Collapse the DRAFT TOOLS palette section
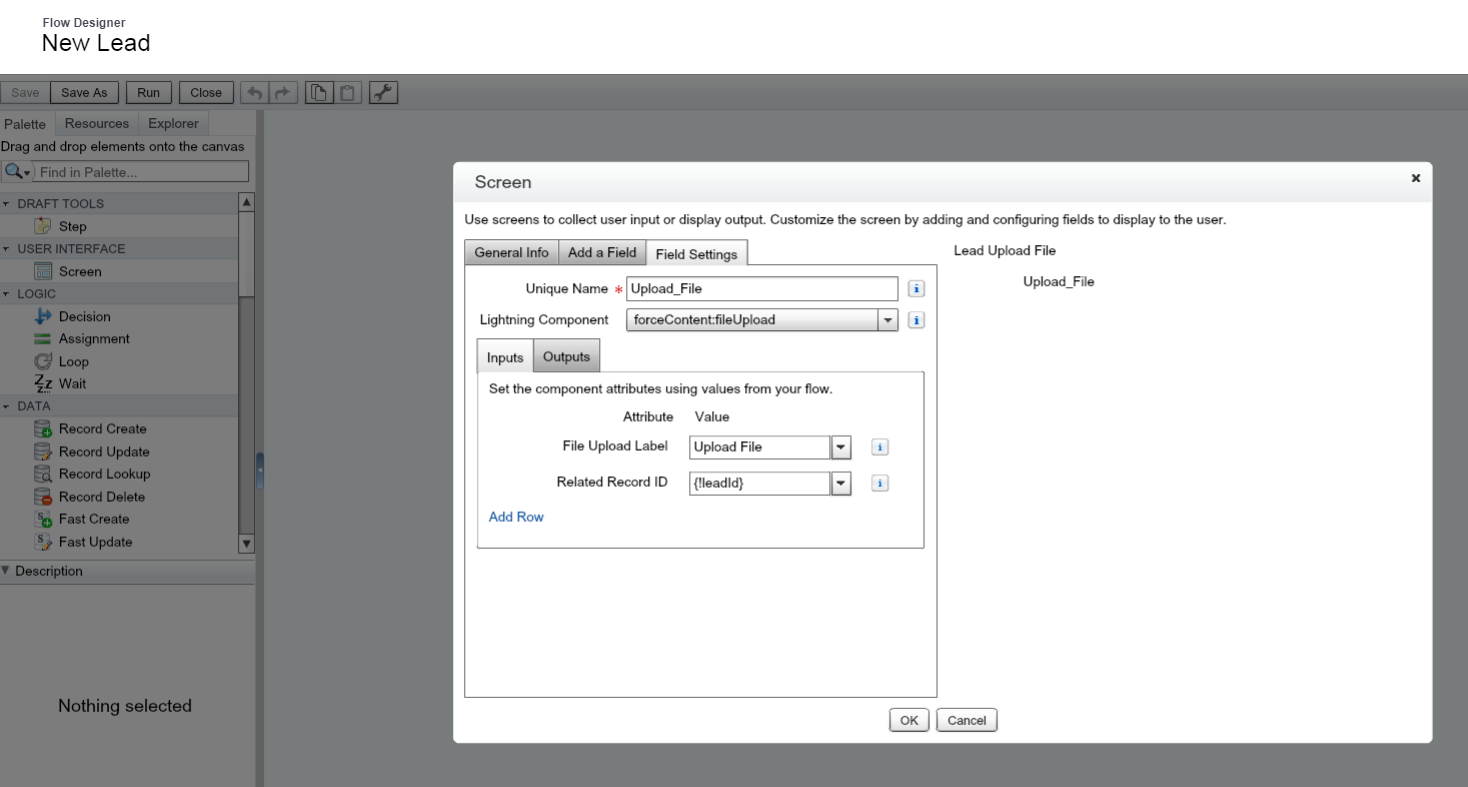The image size is (1468, 787). (6, 204)
